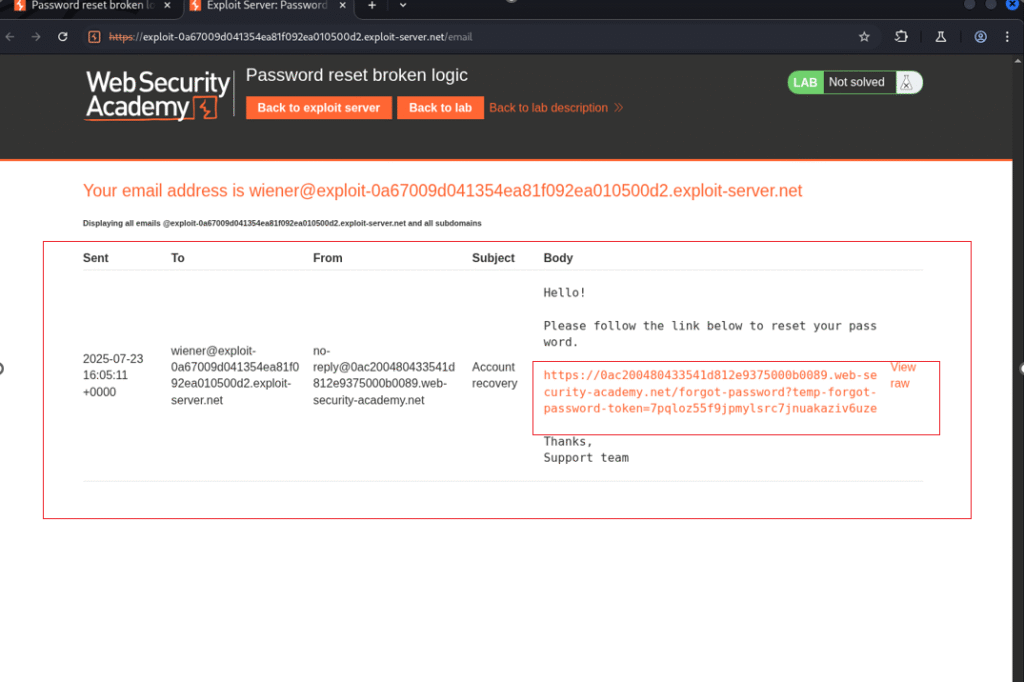Click the Hello! text in email body
1024x682 pixels.
[x=564, y=293]
